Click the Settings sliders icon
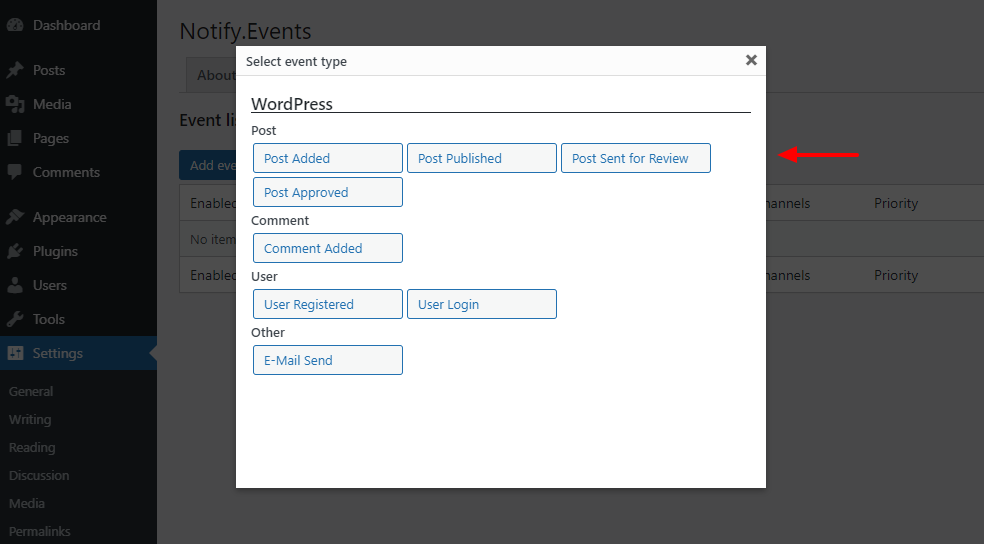Image resolution: width=984 pixels, height=544 pixels. [x=15, y=353]
